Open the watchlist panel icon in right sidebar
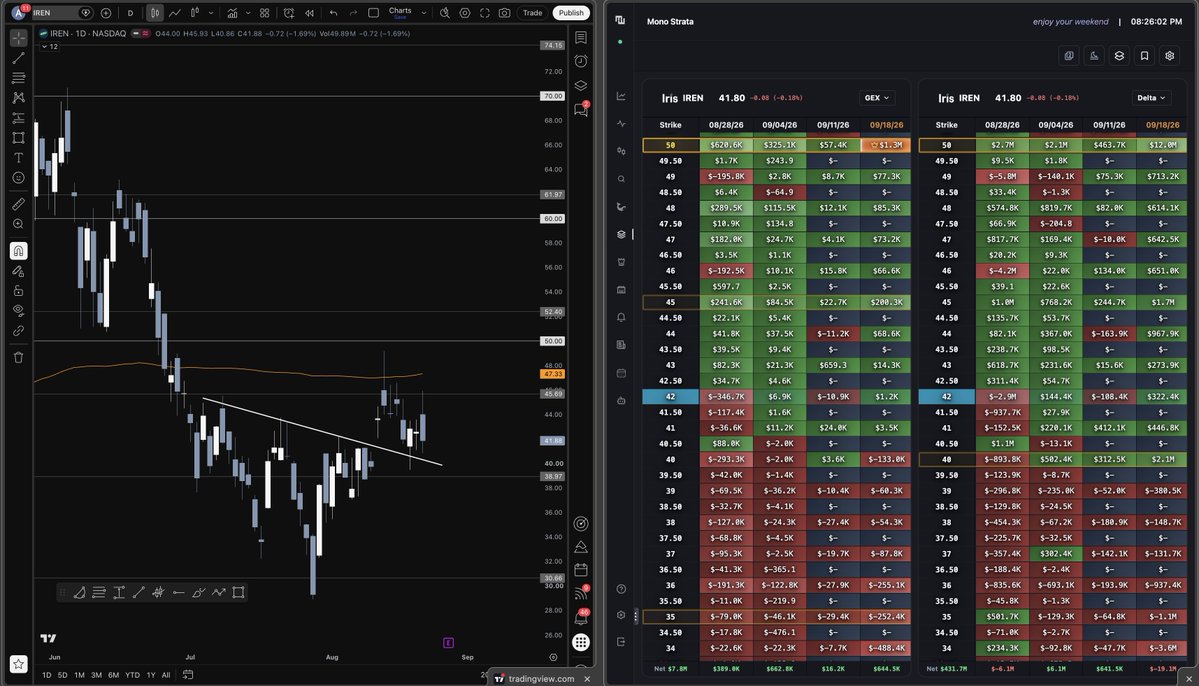The height and width of the screenshot is (686, 1199). 581,37
